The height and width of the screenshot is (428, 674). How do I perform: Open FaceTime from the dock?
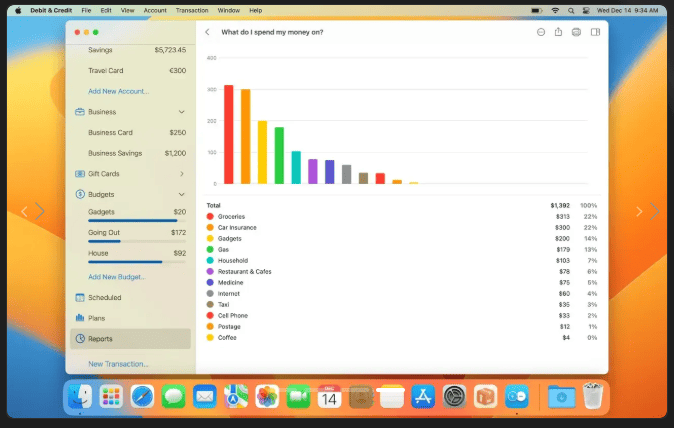tap(298, 396)
